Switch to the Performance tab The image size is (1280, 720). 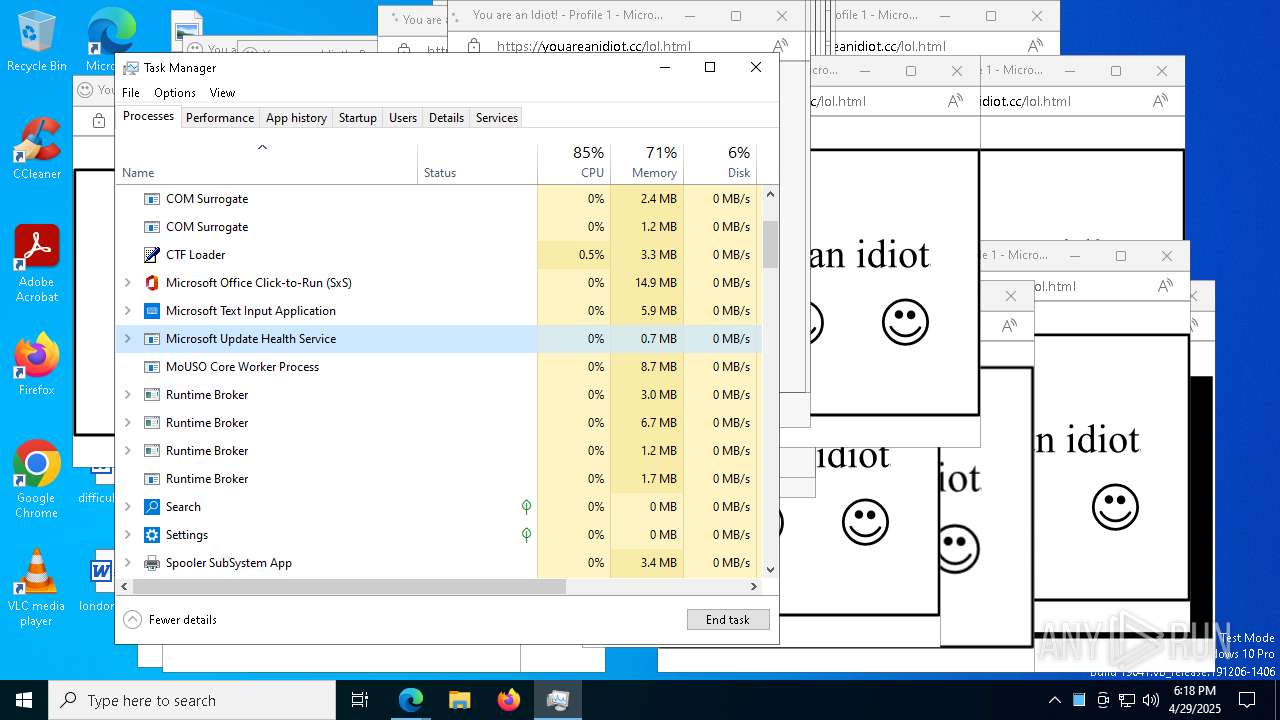(x=220, y=118)
